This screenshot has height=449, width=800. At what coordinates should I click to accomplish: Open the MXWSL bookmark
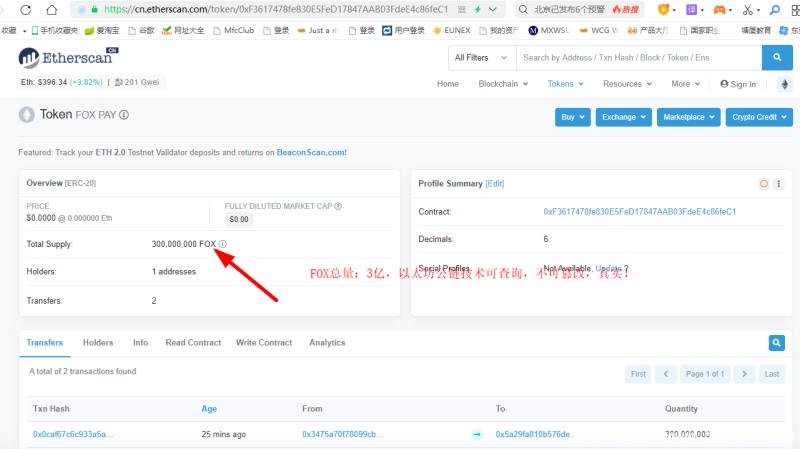pyautogui.click(x=548, y=31)
